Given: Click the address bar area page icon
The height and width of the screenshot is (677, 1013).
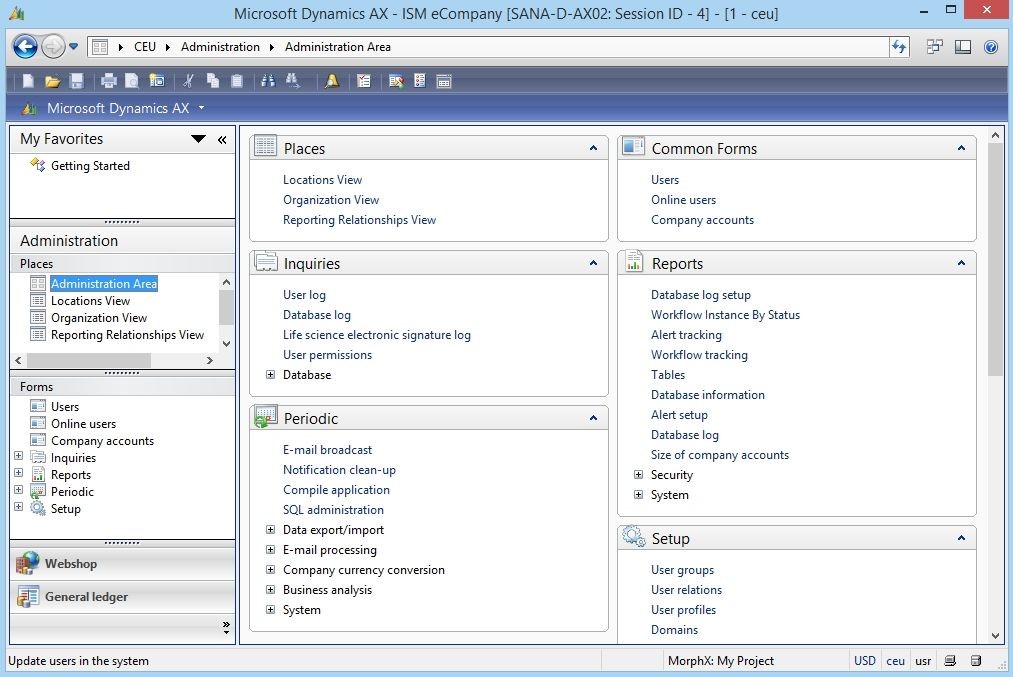Looking at the screenshot, I should coord(99,47).
